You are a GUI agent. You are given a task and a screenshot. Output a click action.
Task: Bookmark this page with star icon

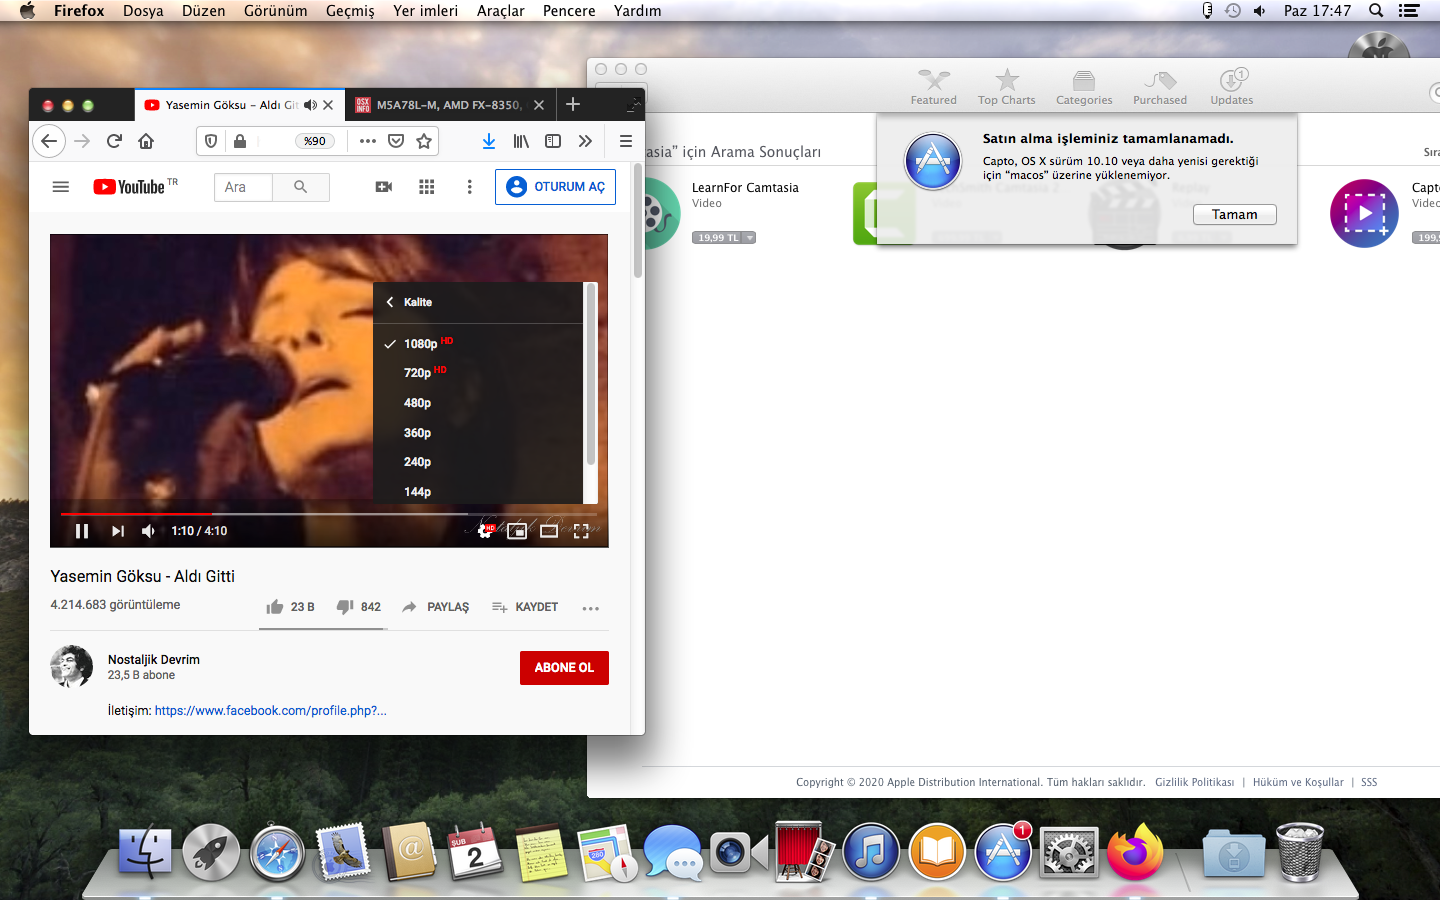point(424,141)
